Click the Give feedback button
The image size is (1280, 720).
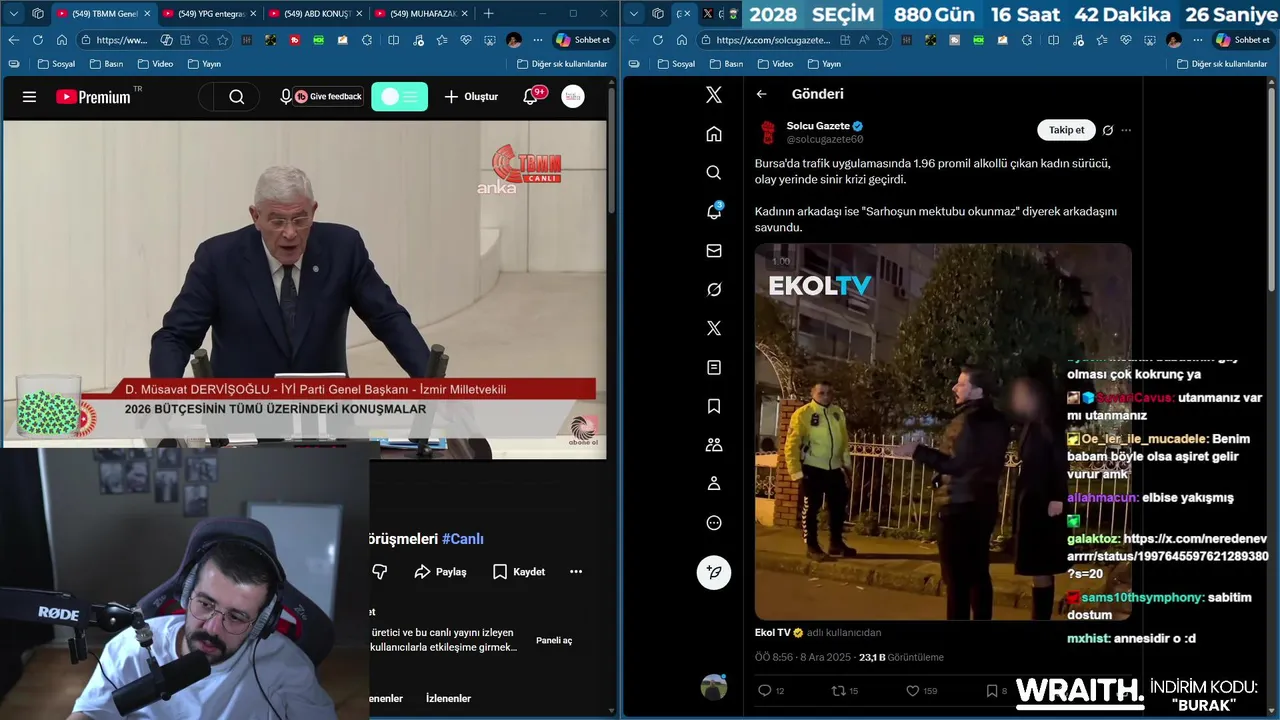tap(329, 97)
